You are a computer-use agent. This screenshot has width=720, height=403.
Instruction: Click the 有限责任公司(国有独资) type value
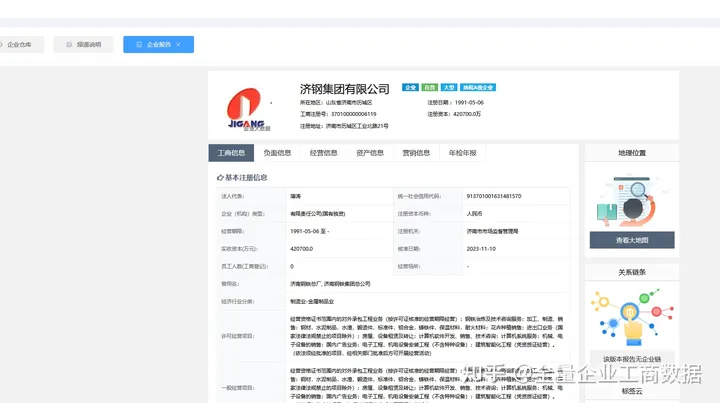click(317, 213)
